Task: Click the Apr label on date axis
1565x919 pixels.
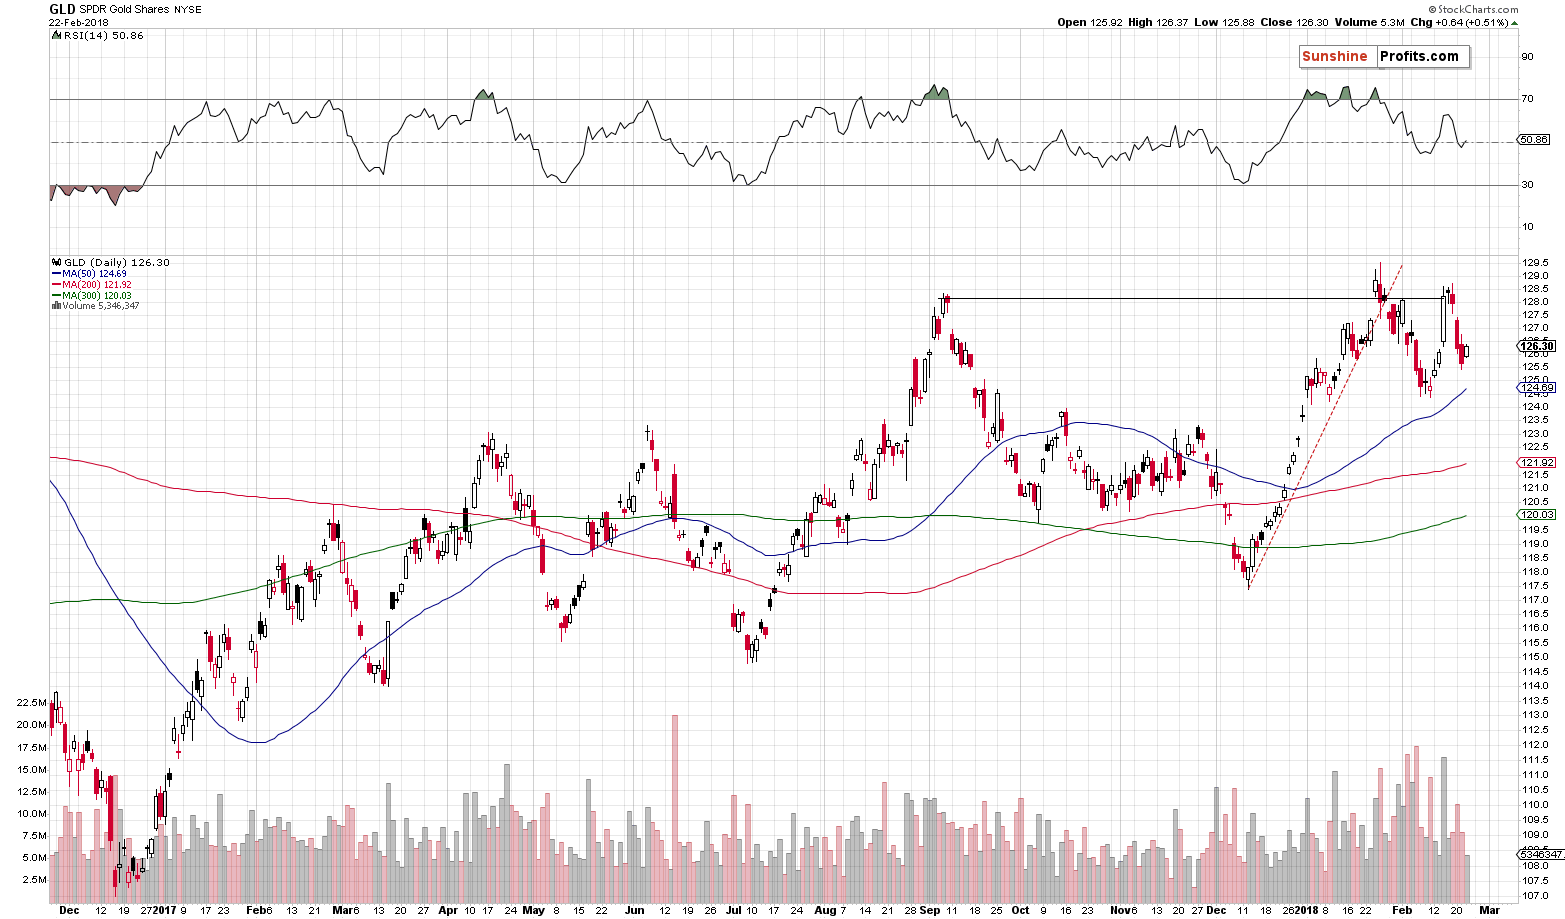Action: click(x=447, y=911)
